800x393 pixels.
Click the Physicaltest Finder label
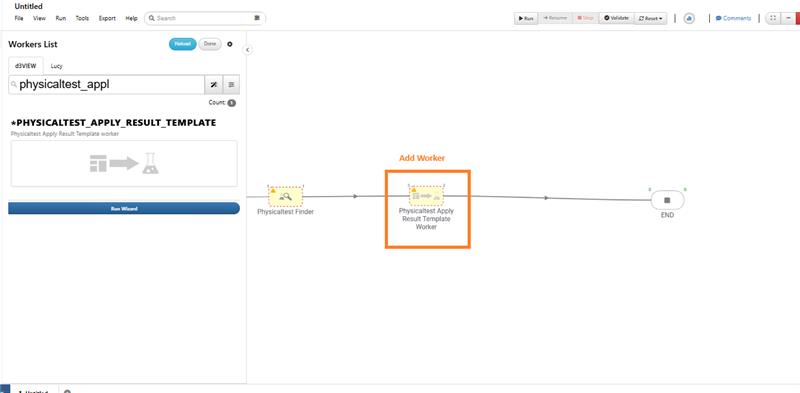pyautogui.click(x=285, y=212)
